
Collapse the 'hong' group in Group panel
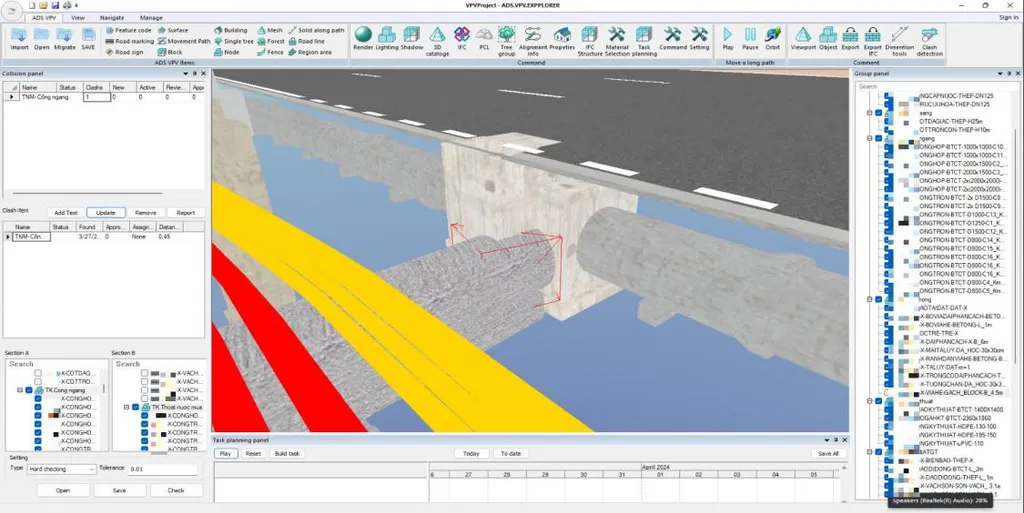869,299
